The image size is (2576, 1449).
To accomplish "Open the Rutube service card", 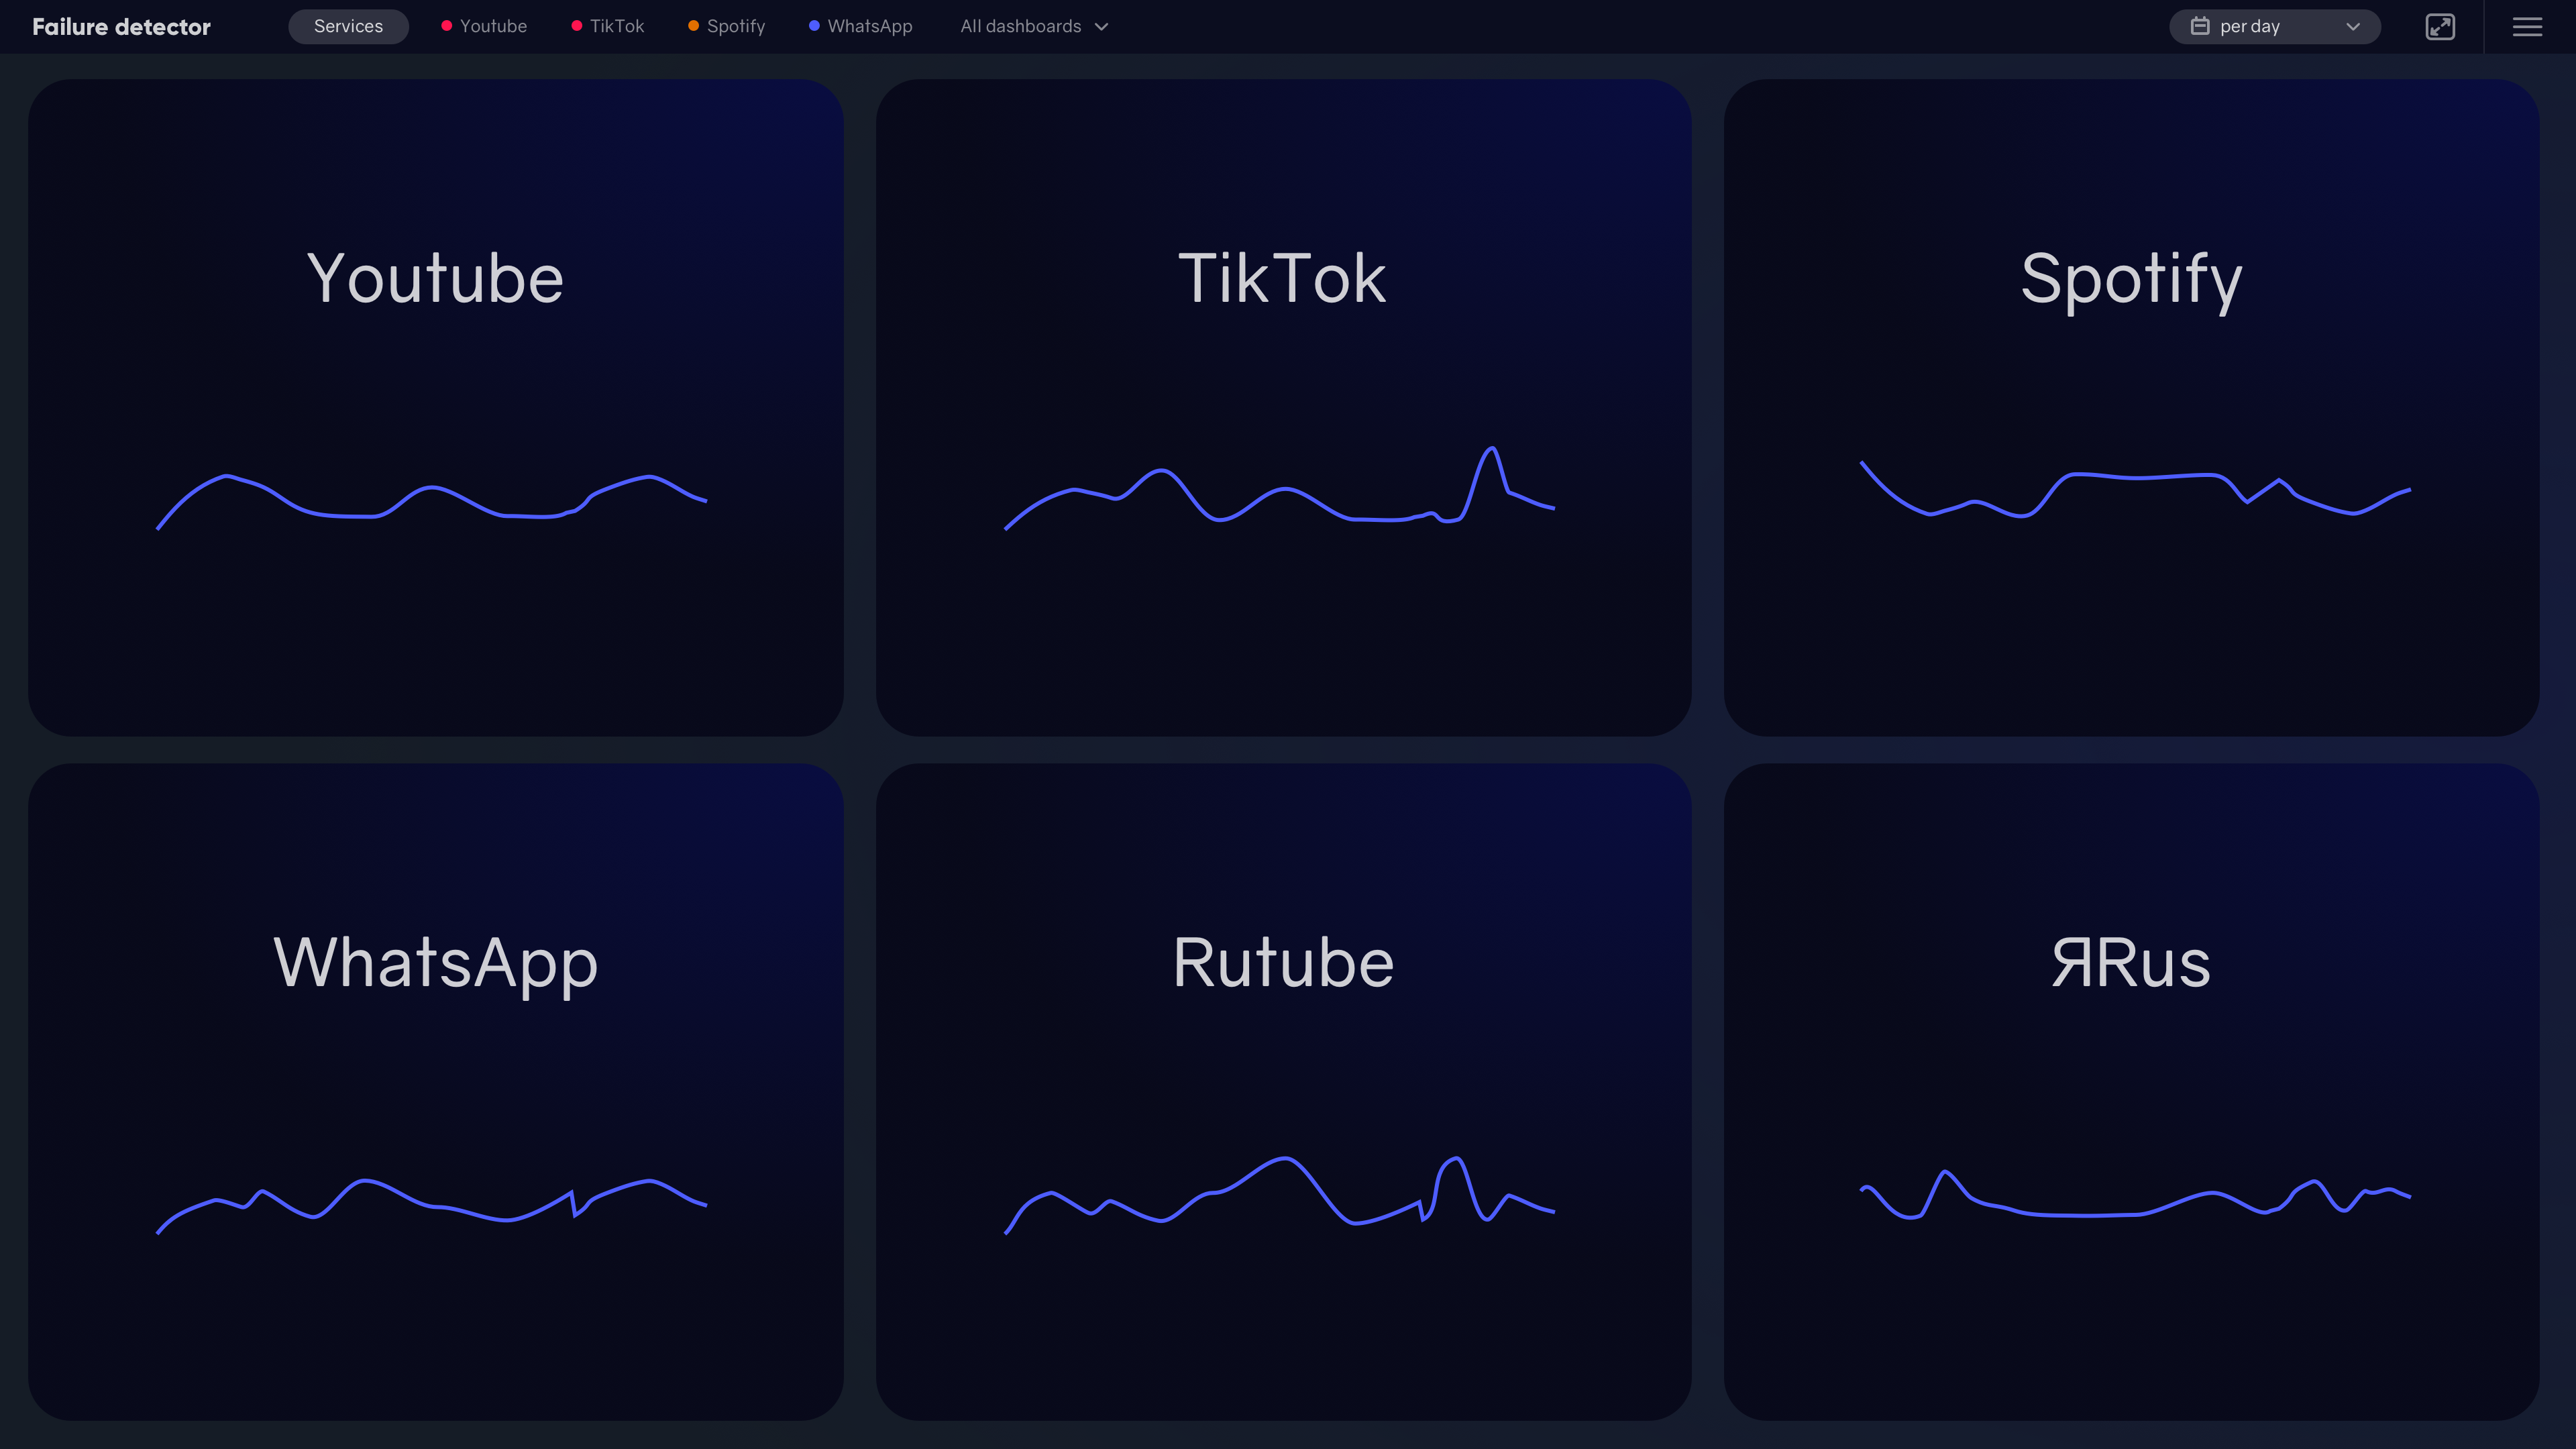I will coord(1284,1092).
